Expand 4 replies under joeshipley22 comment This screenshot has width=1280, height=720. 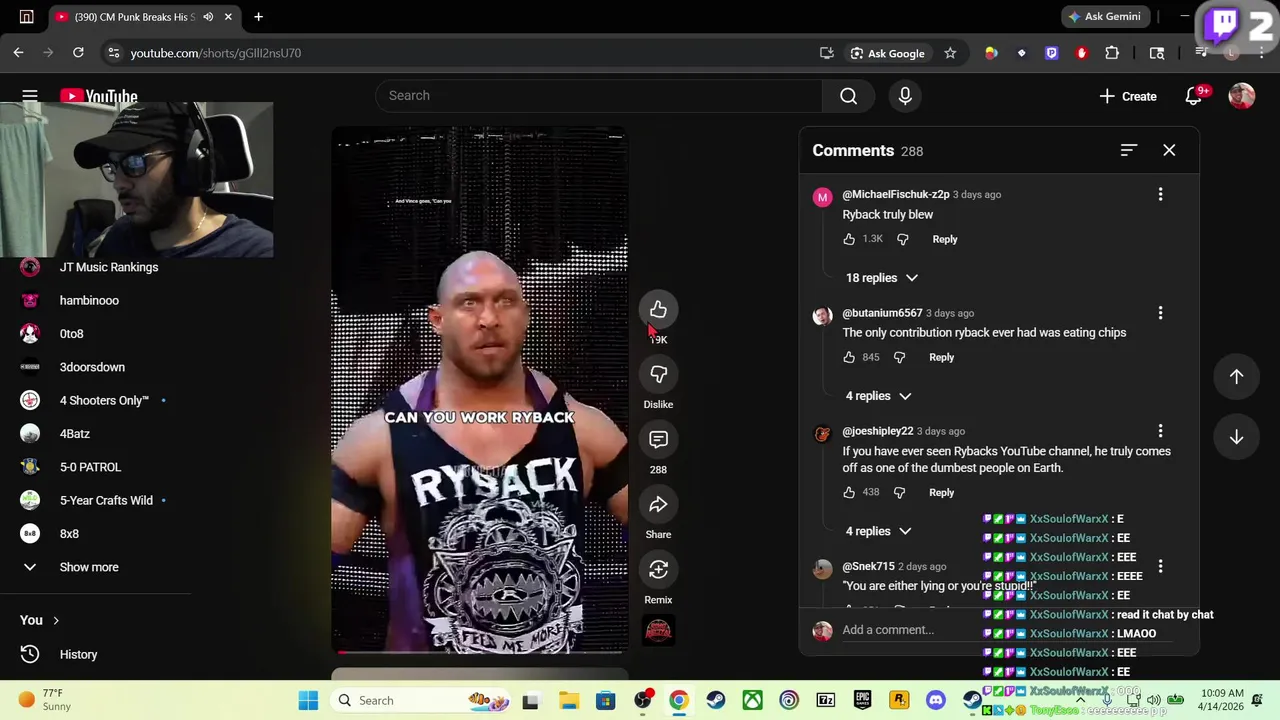pyautogui.click(x=878, y=531)
